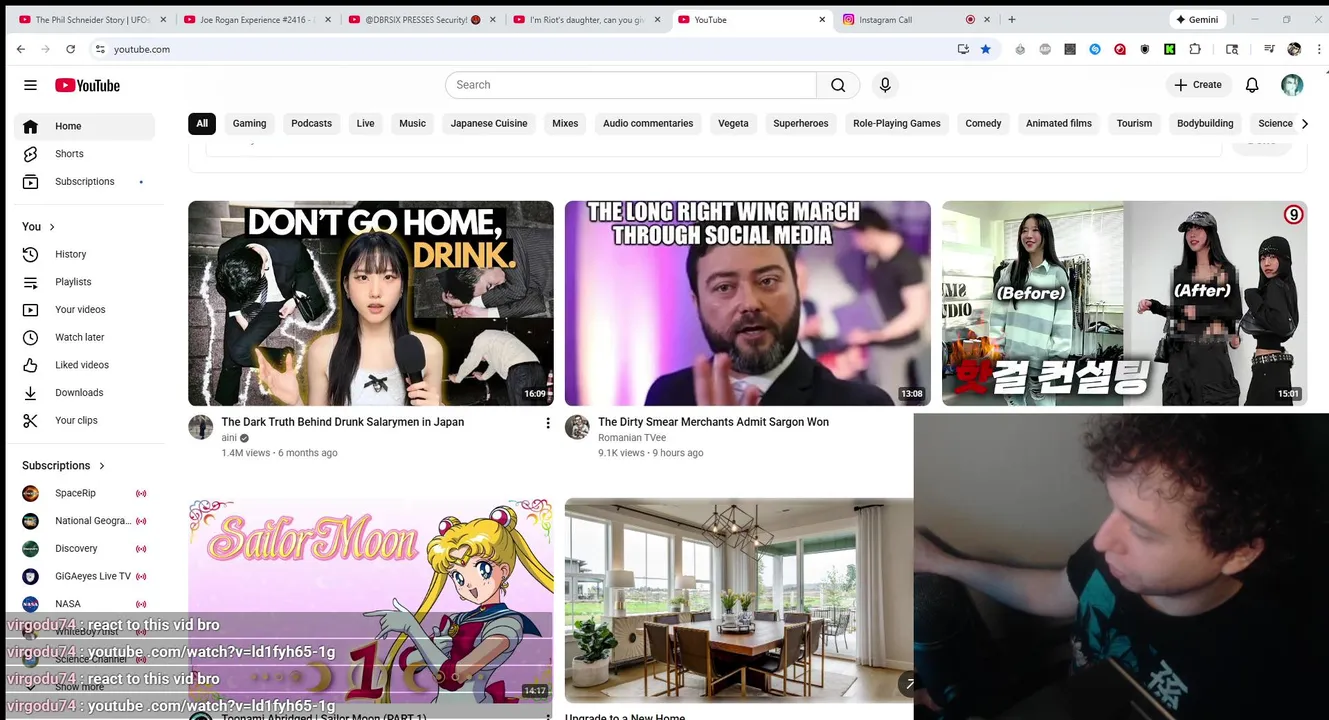Go back in the browser
The height and width of the screenshot is (720, 1329).
(x=21, y=49)
